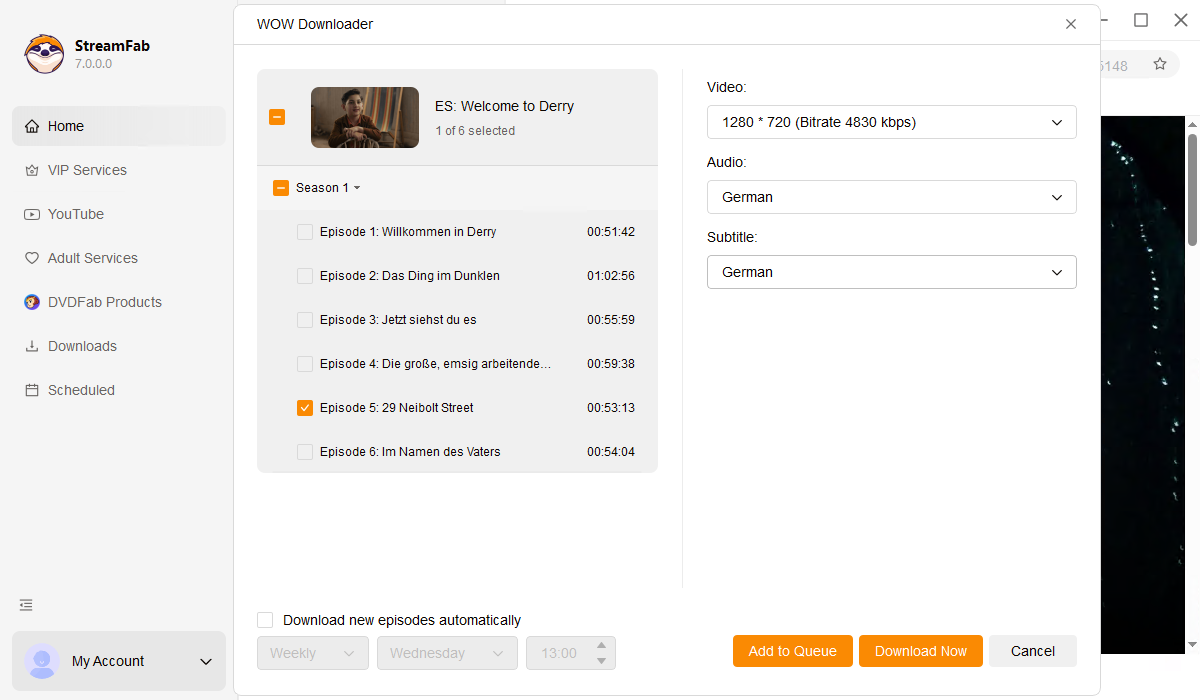Screen dimensions: 1200x700
Task: Click the DVDFab Products icon
Action: pos(32,302)
